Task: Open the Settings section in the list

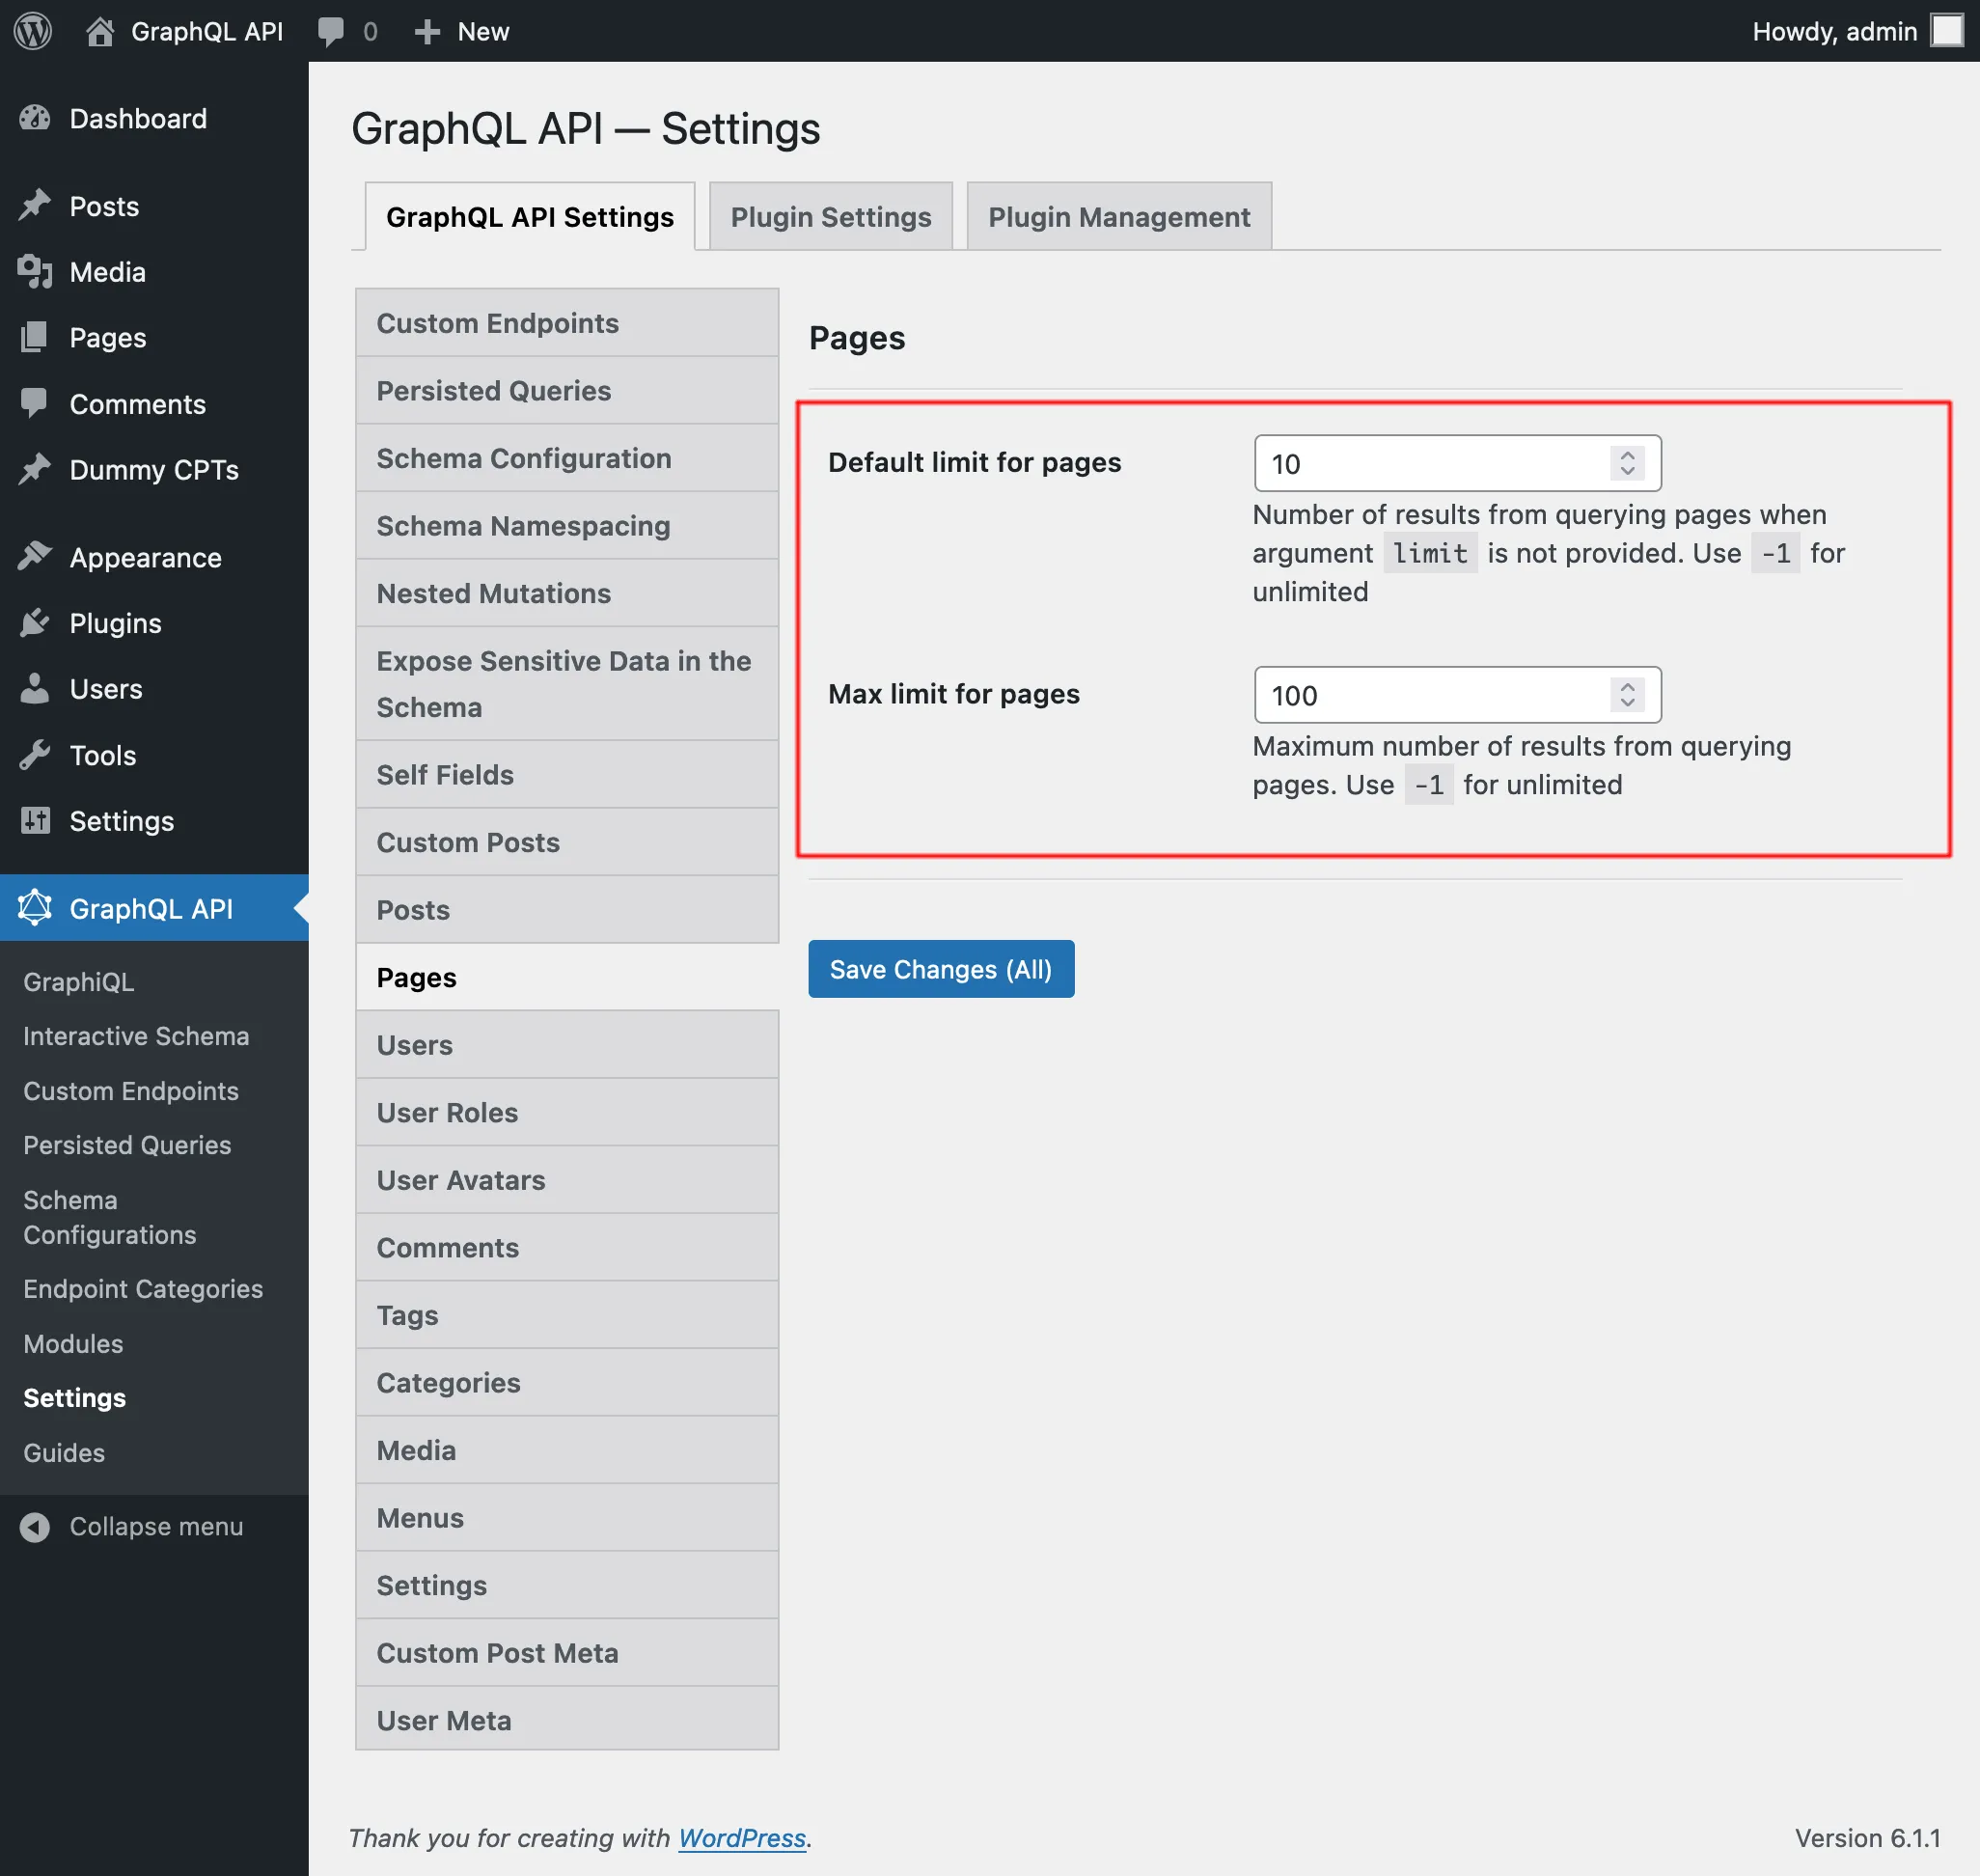Action: click(x=567, y=1585)
